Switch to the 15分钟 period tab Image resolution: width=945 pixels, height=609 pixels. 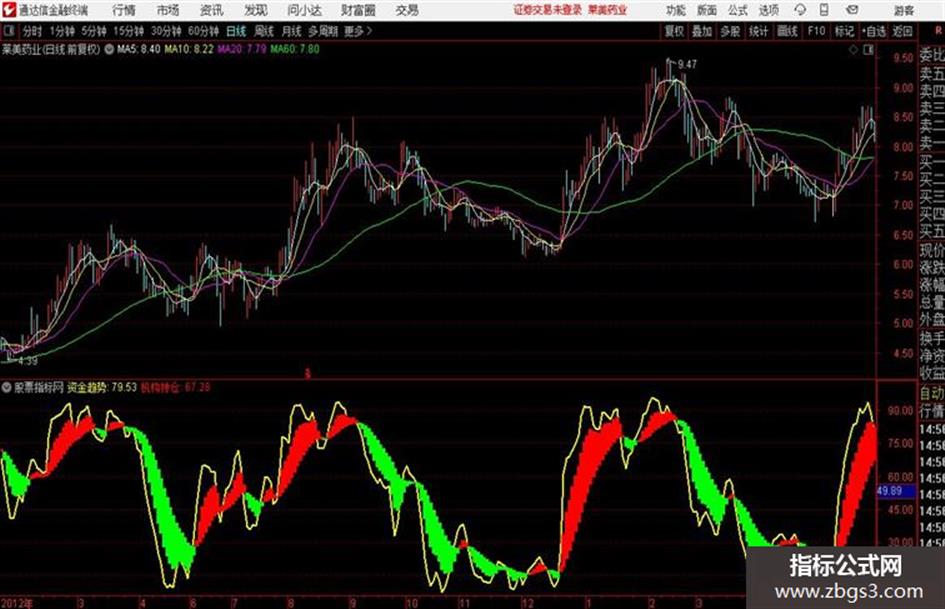click(x=129, y=31)
